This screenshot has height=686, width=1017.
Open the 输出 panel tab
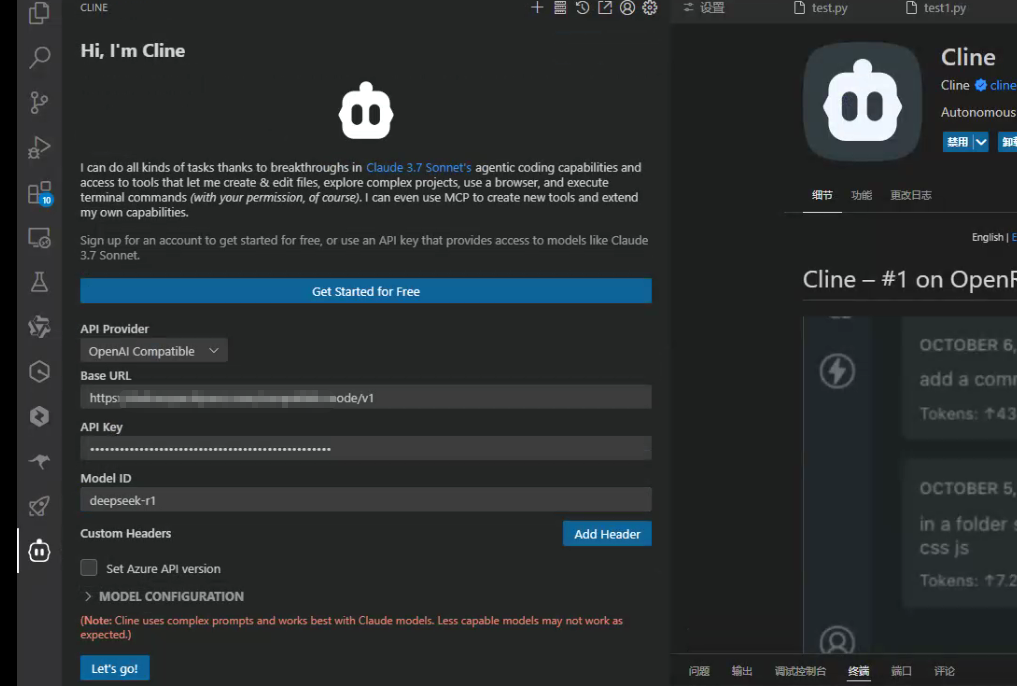click(742, 671)
